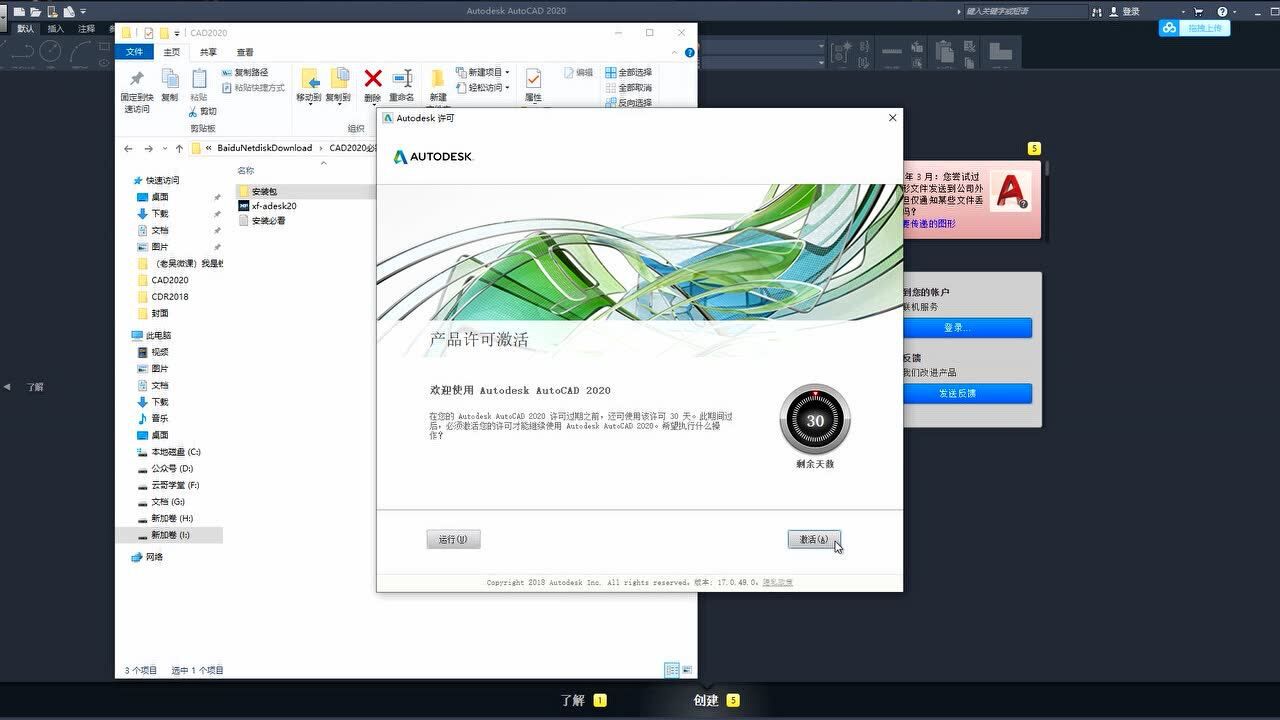Select the xf-adesk20 file in the file list
The image size is (1280, 720).
(267, 206)
